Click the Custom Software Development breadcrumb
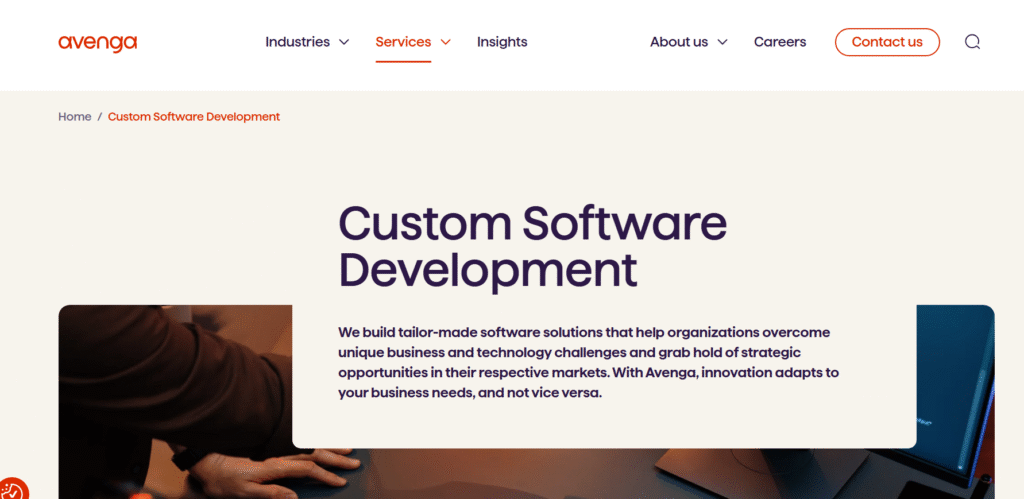 tap(194, 117)
